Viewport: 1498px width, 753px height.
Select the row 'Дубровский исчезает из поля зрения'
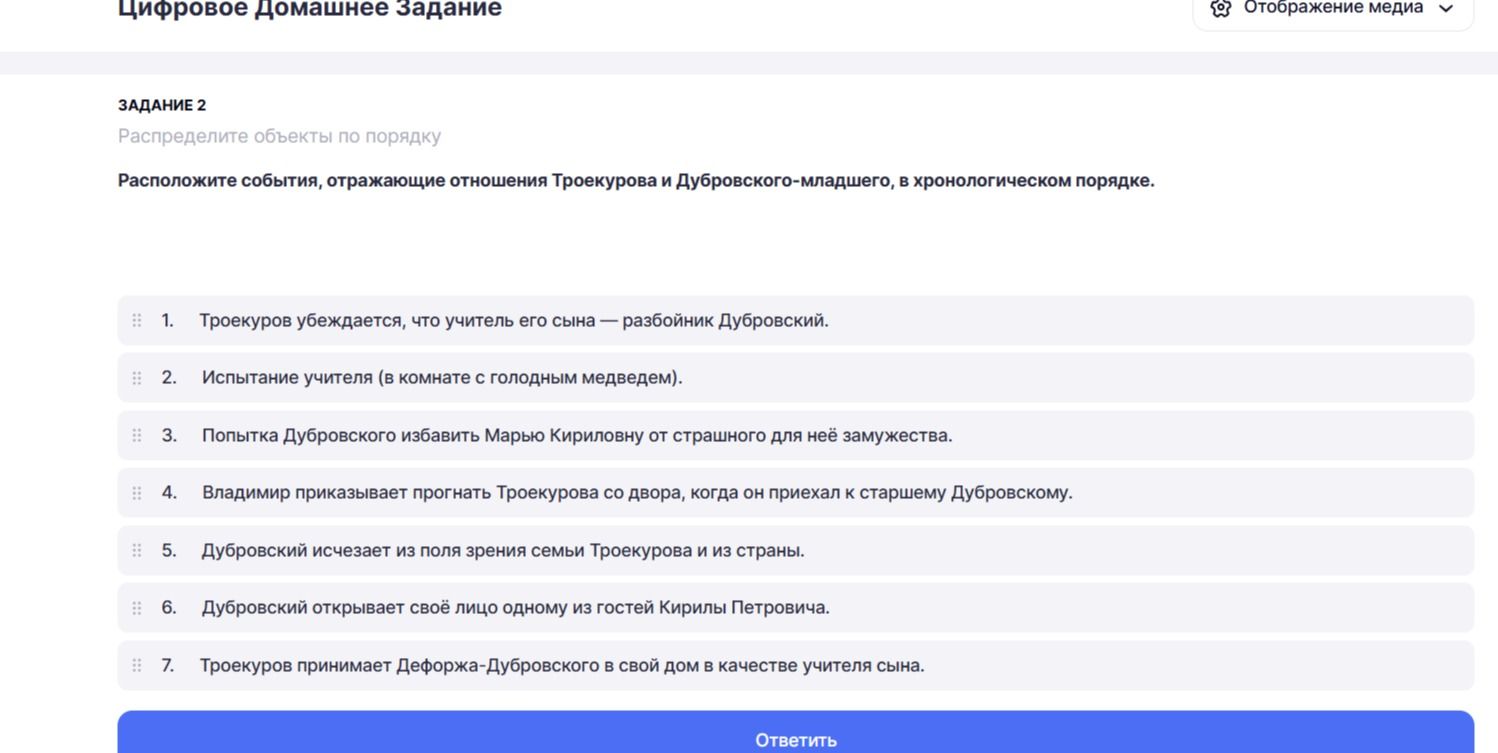(796, 551)
